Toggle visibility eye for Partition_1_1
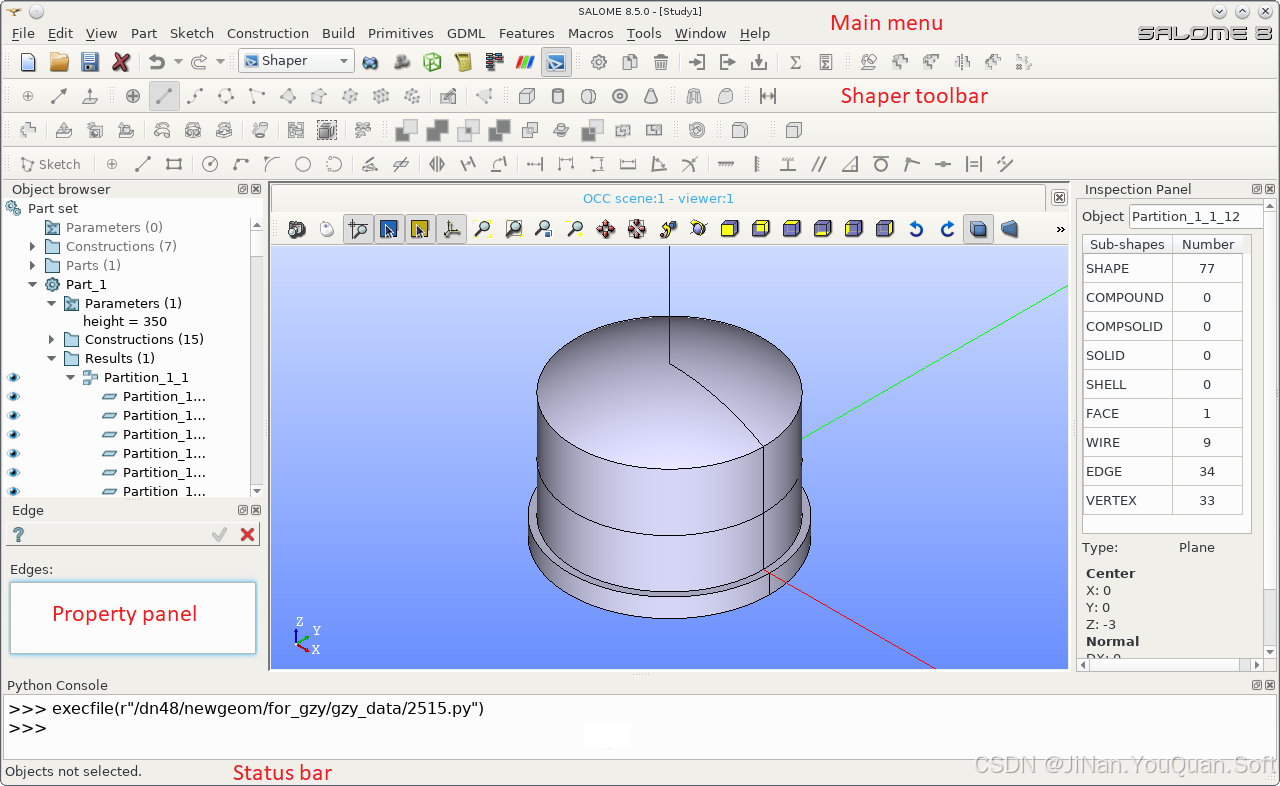The image size is (1280, 786). pyautogui.click(x=13, y=377)
